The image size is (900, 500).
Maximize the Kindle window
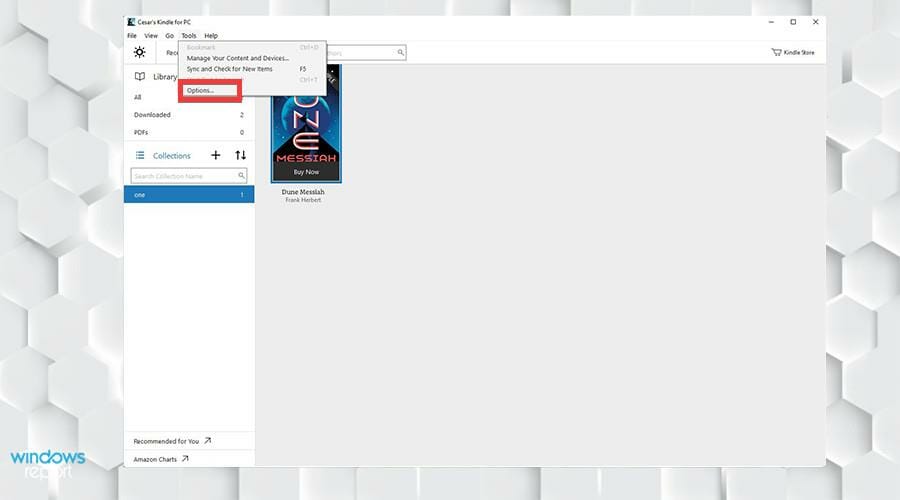[x=793, y=22]
